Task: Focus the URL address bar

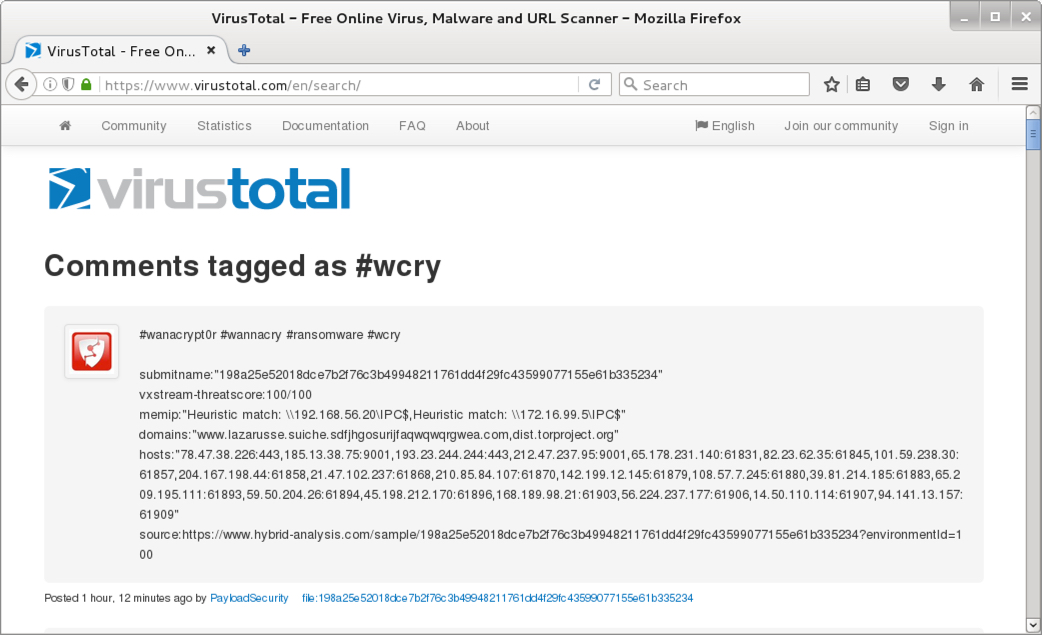Action: pyautogui.click(x=339, y=84)
